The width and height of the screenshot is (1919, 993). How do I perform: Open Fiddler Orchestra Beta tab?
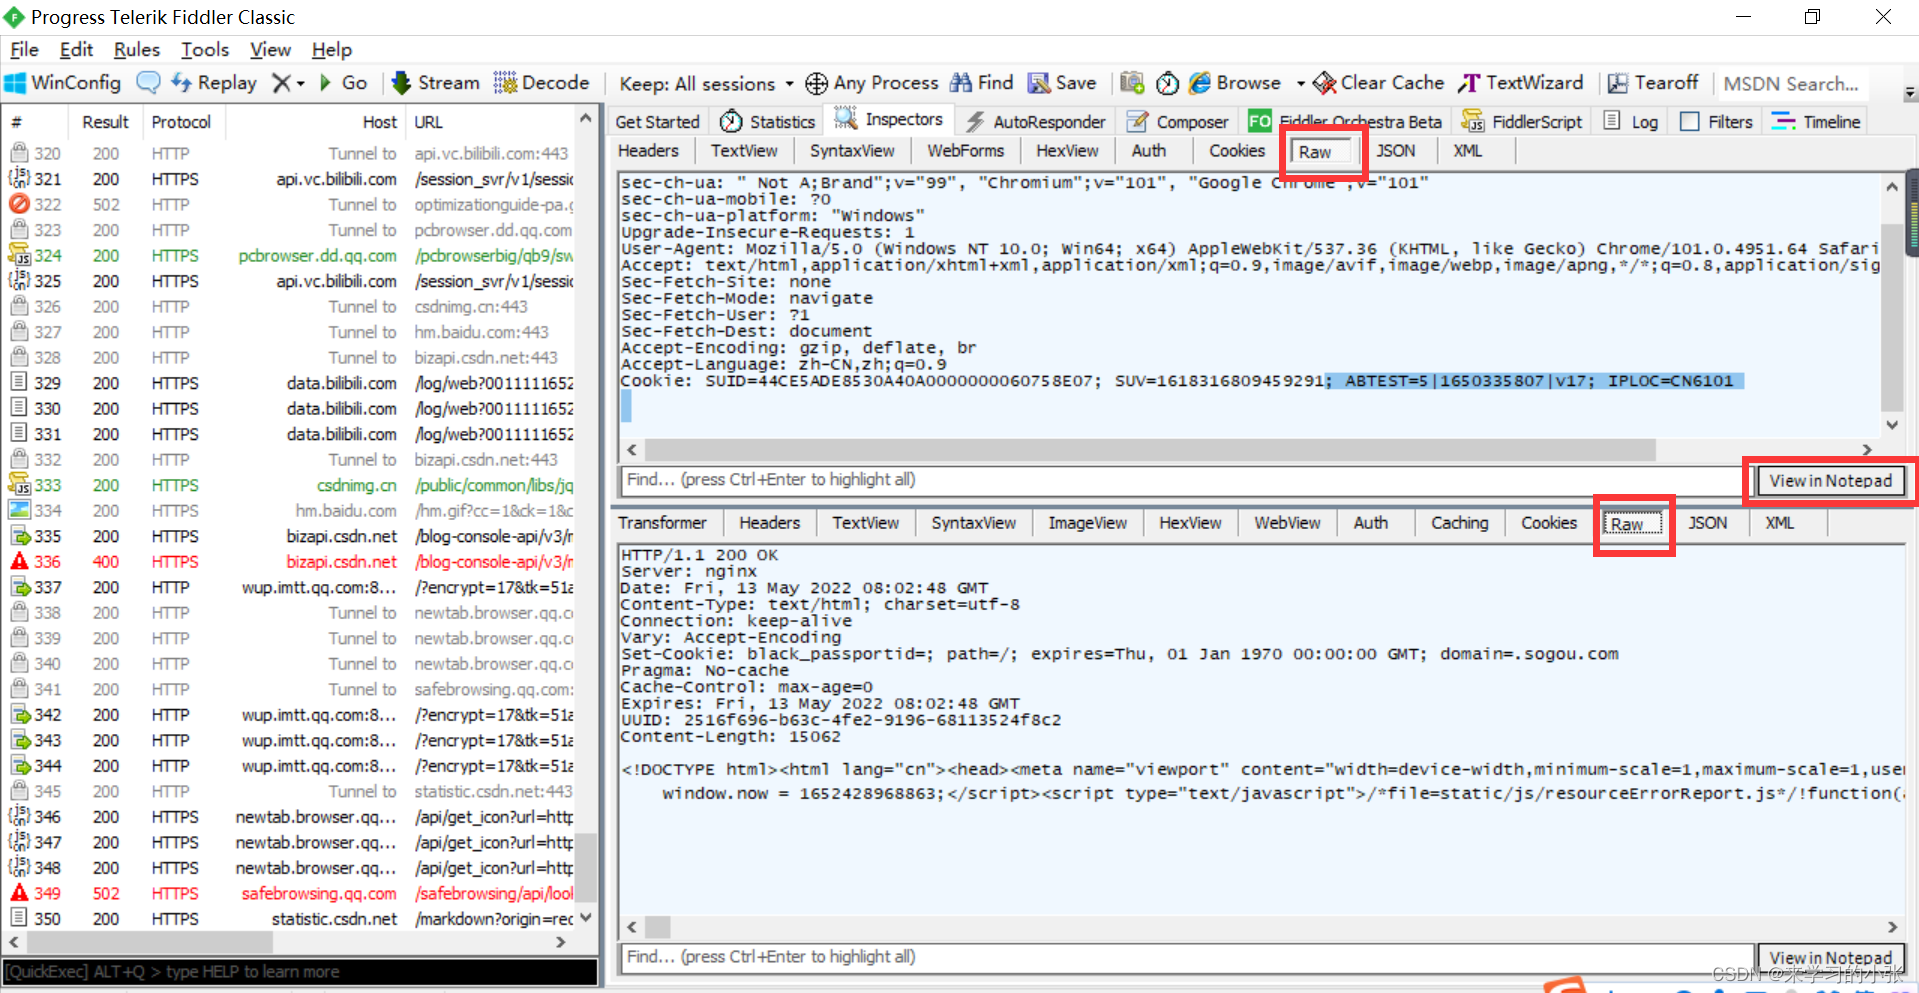click(x=1345, y=121)
